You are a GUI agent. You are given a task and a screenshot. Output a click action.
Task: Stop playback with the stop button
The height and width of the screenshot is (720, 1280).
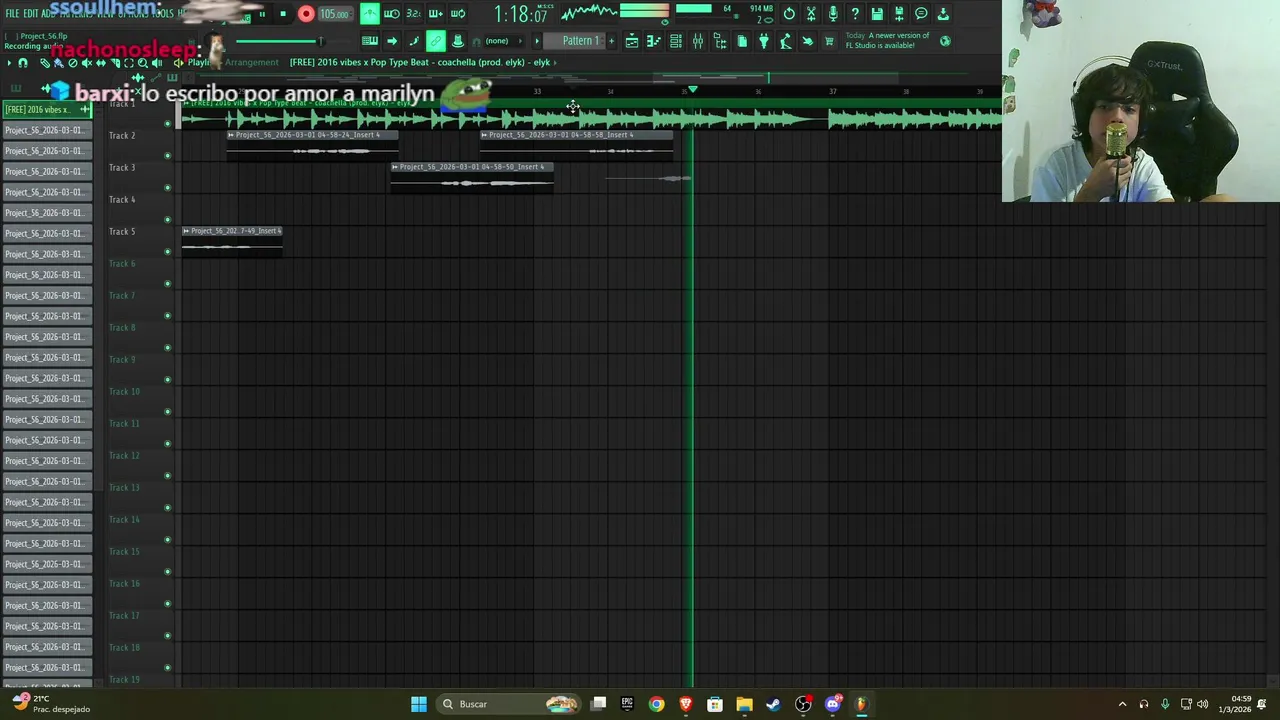pyautogui.click(x=283, y=14)
